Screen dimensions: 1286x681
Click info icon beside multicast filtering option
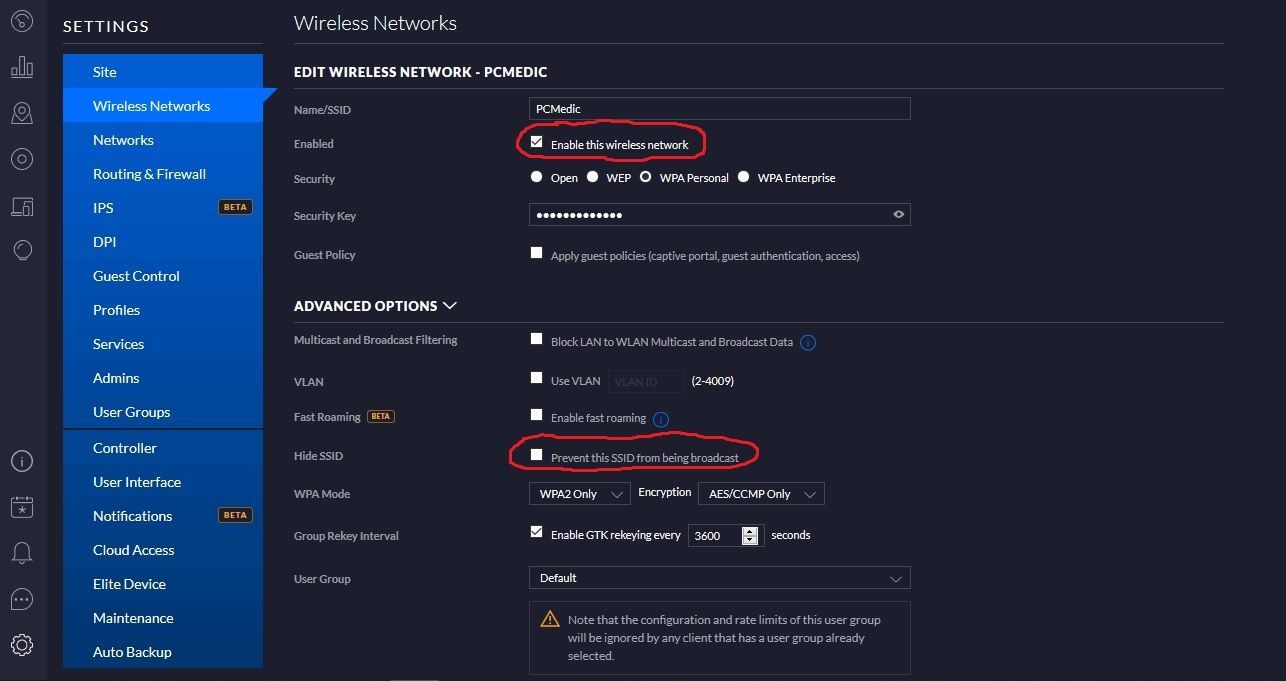coord(808,342)
